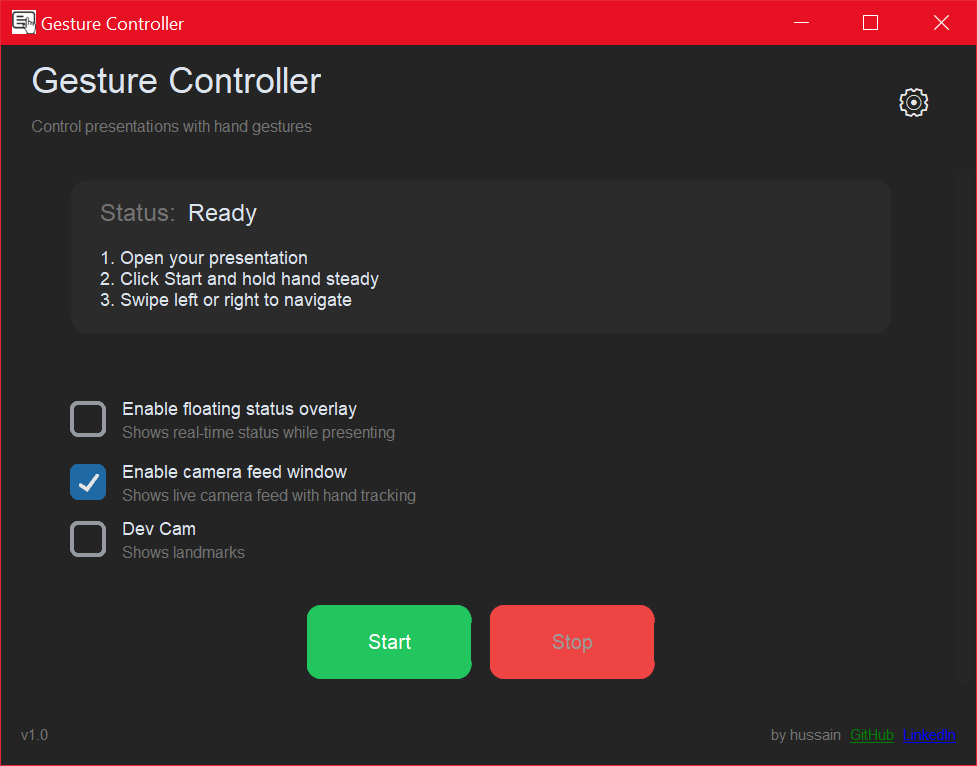977x766 pixels.
Task: Click the 'Control presentations with hand gestures' subtitle
Action: click(171, 126)
